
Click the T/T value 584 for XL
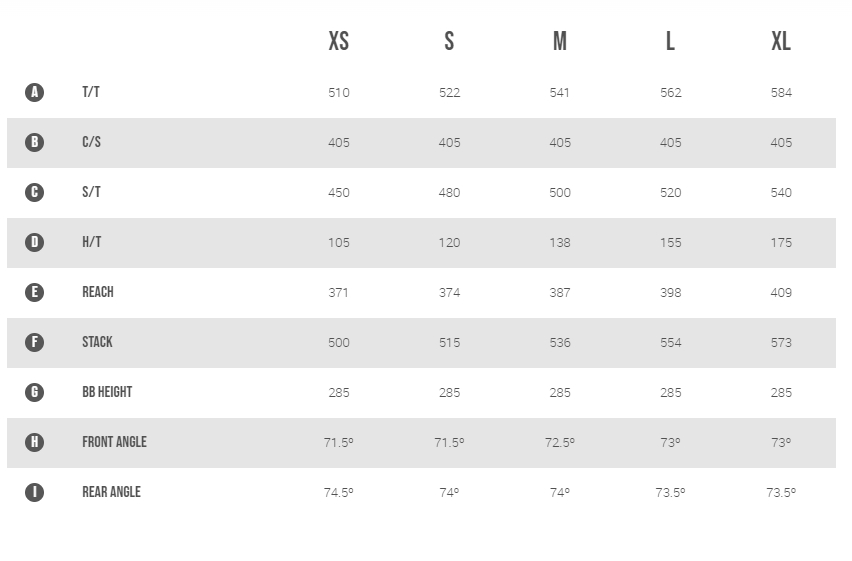pyautogui.click(x=781, y=92)
